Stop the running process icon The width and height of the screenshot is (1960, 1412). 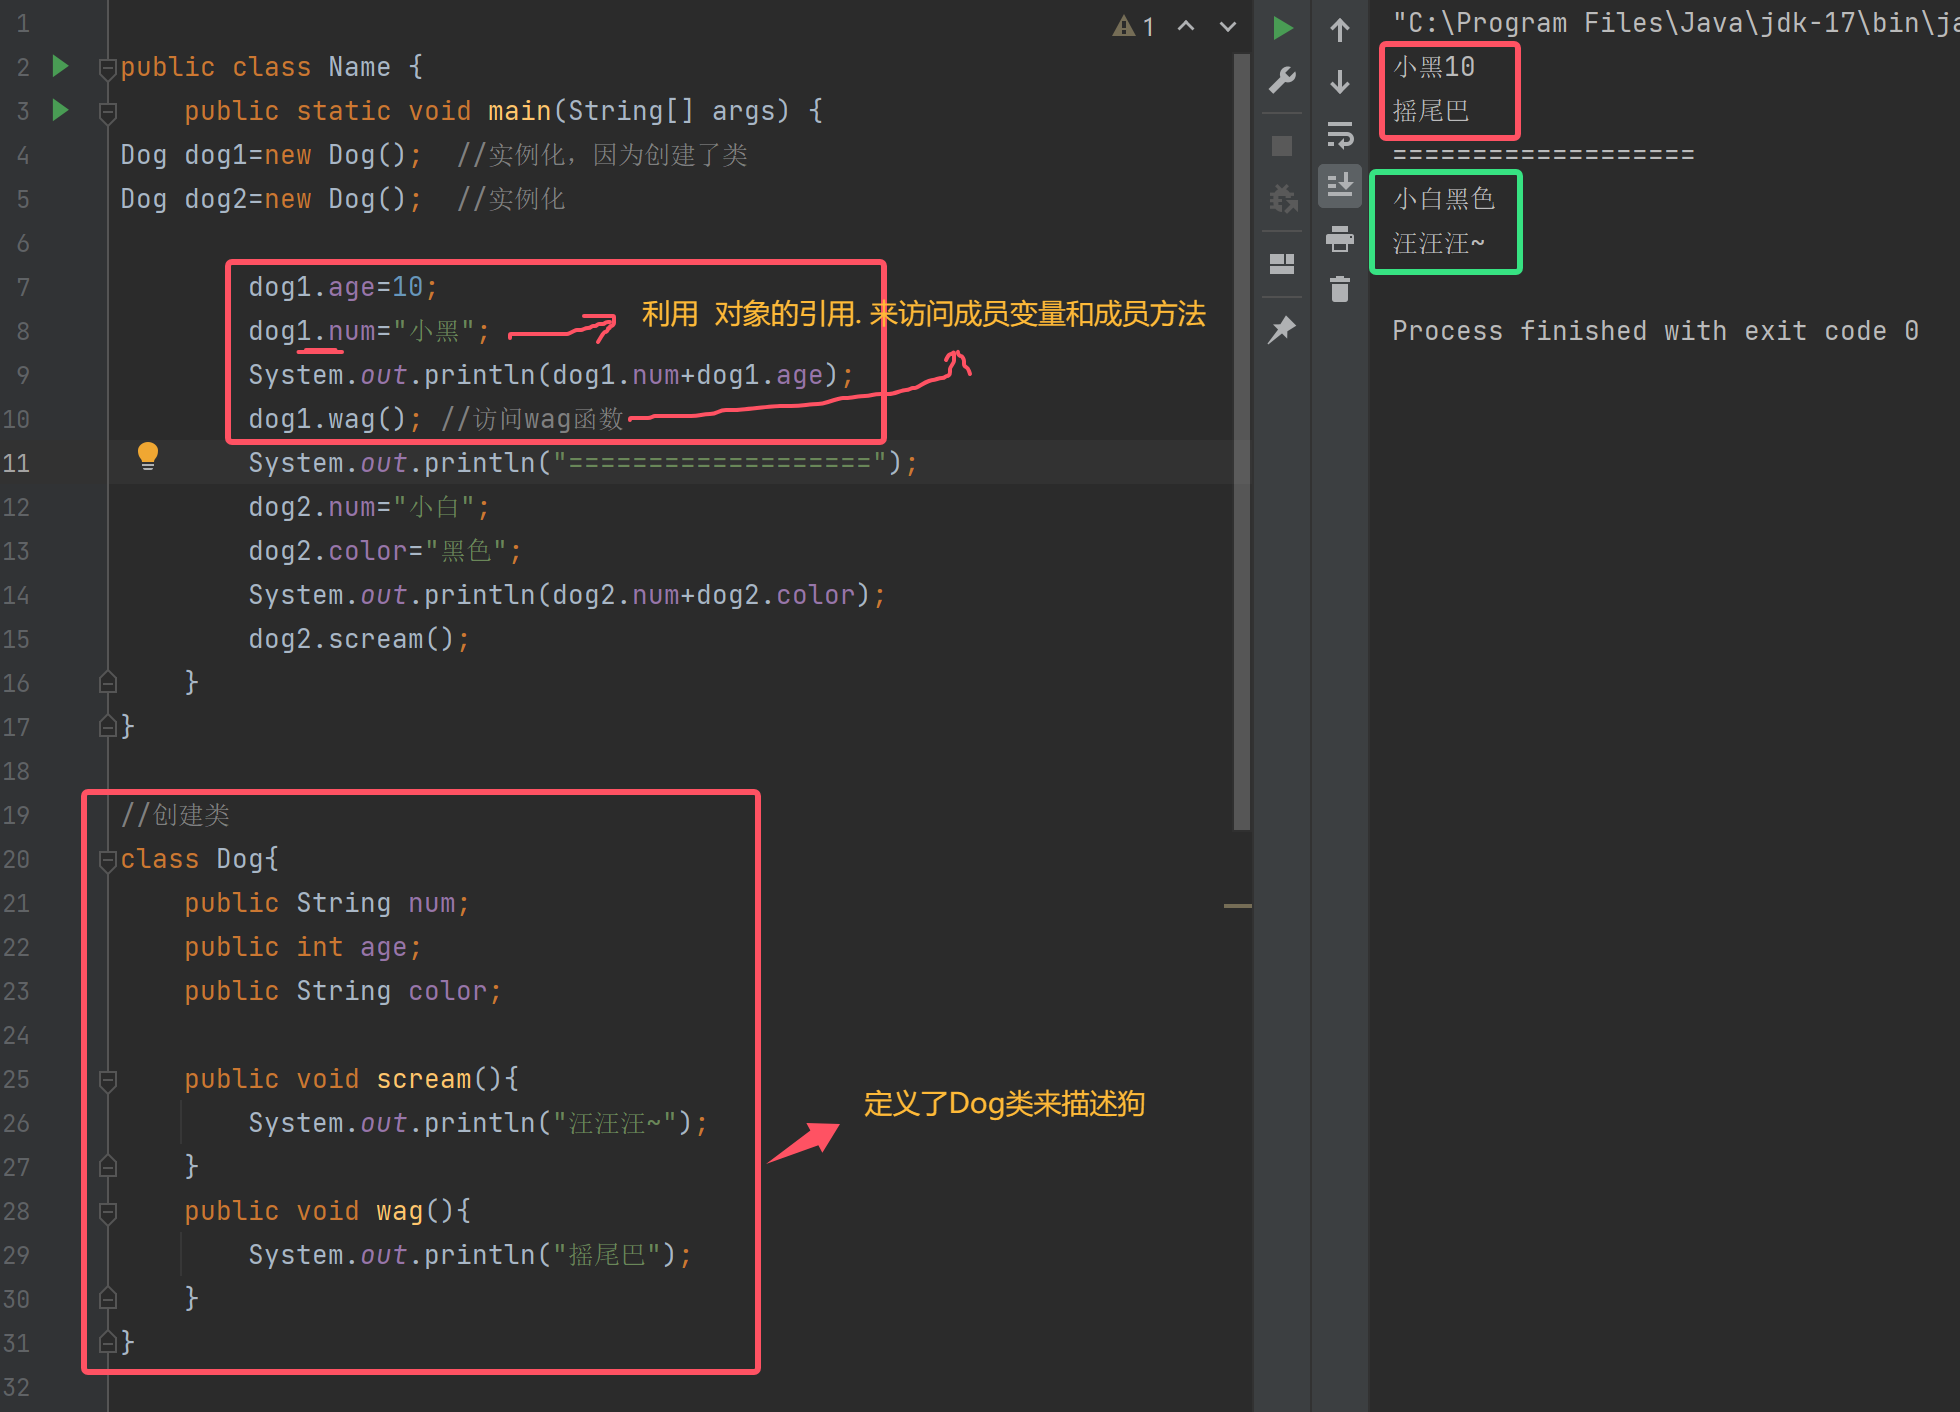point(1282,146)
